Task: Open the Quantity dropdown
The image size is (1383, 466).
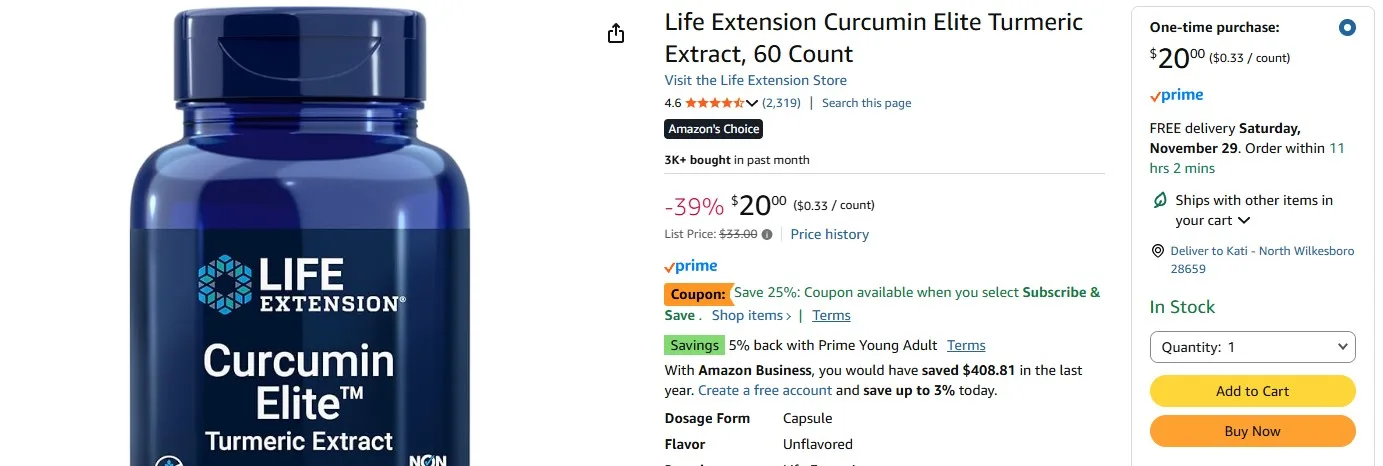Action: [x=1252, y=347]
